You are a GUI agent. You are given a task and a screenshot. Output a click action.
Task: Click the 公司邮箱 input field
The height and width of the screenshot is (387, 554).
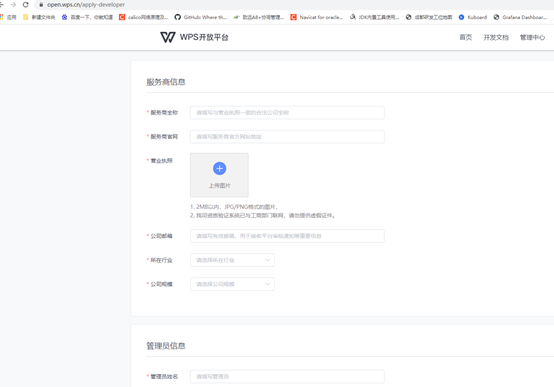coord(287,236)
